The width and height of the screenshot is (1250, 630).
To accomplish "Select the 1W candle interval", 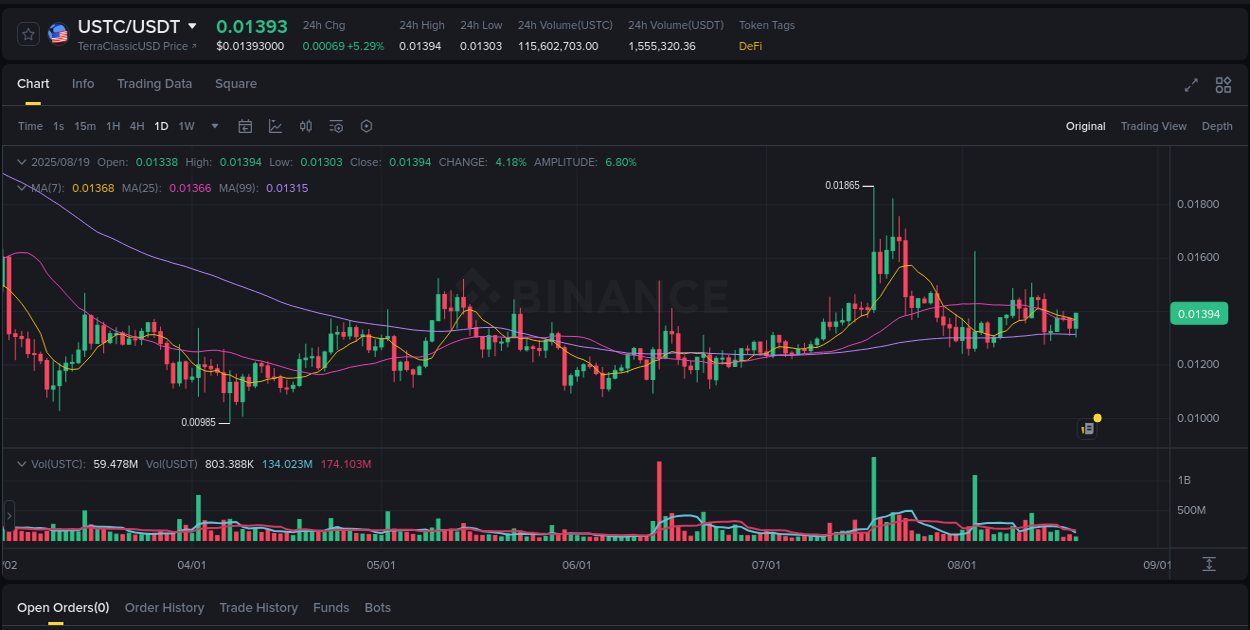I will click(x=185, y=126).
